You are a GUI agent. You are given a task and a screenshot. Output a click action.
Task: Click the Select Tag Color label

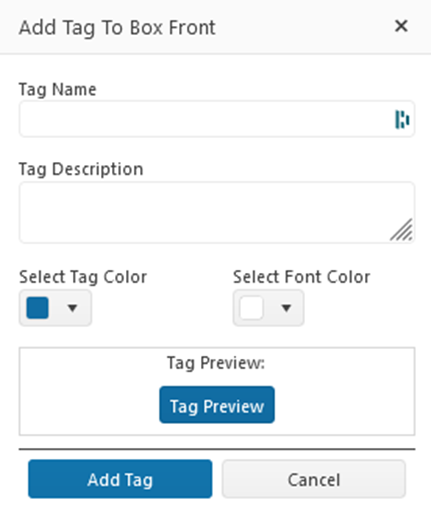tap(83, 277)
